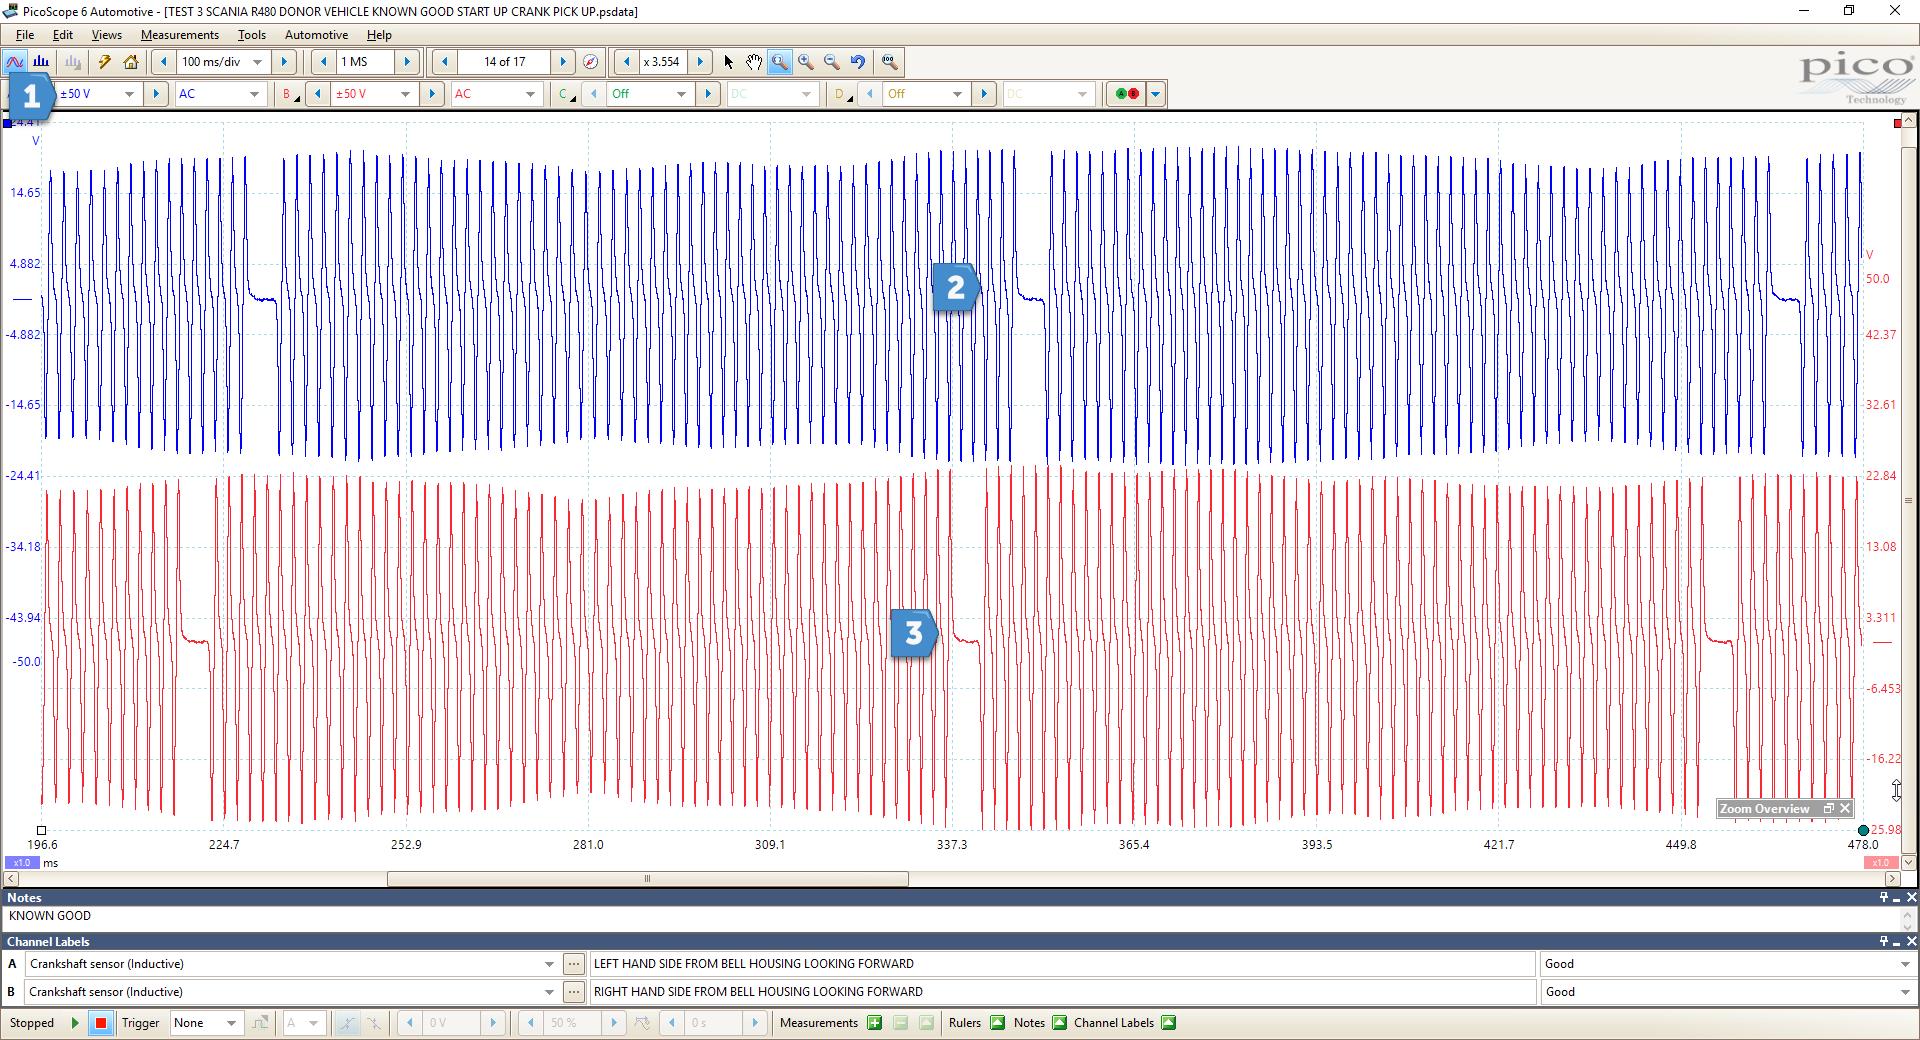Open the Automotive menu
The image size is (1920, 1040).
click(316, 35)
